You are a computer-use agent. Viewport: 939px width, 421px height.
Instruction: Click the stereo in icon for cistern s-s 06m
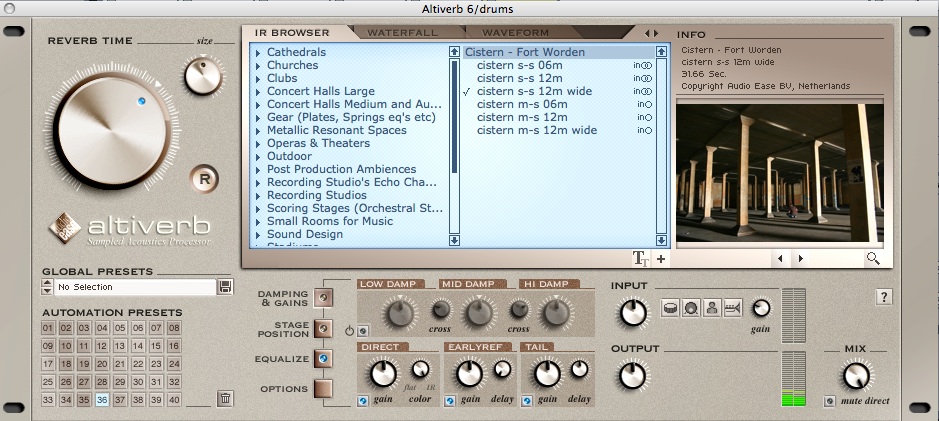coord(644,65)
